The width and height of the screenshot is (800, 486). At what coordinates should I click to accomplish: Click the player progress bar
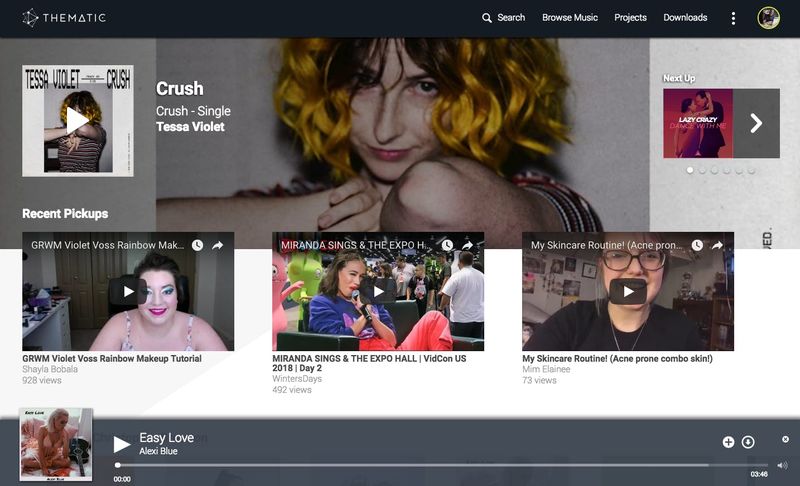(442, 465)
